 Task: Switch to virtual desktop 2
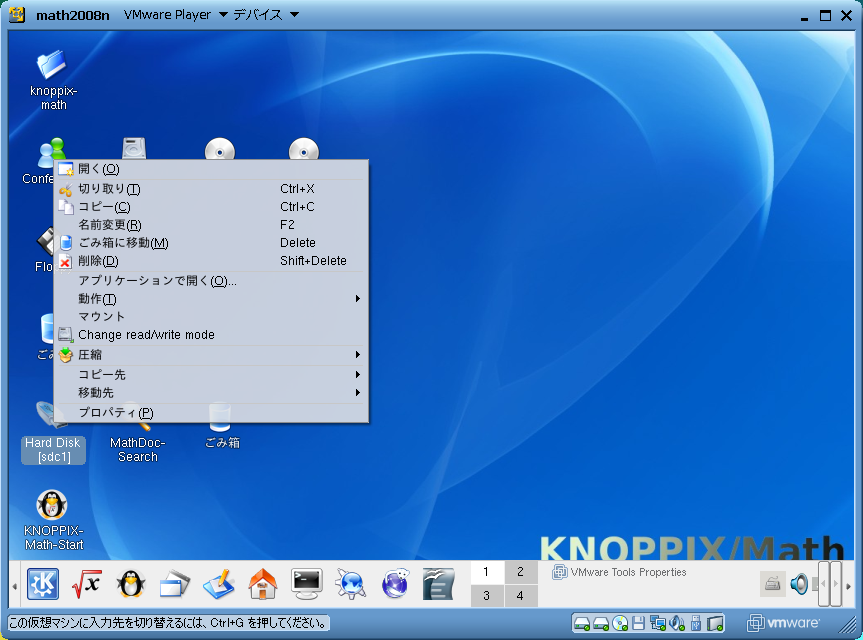click(x=520, y=572)
